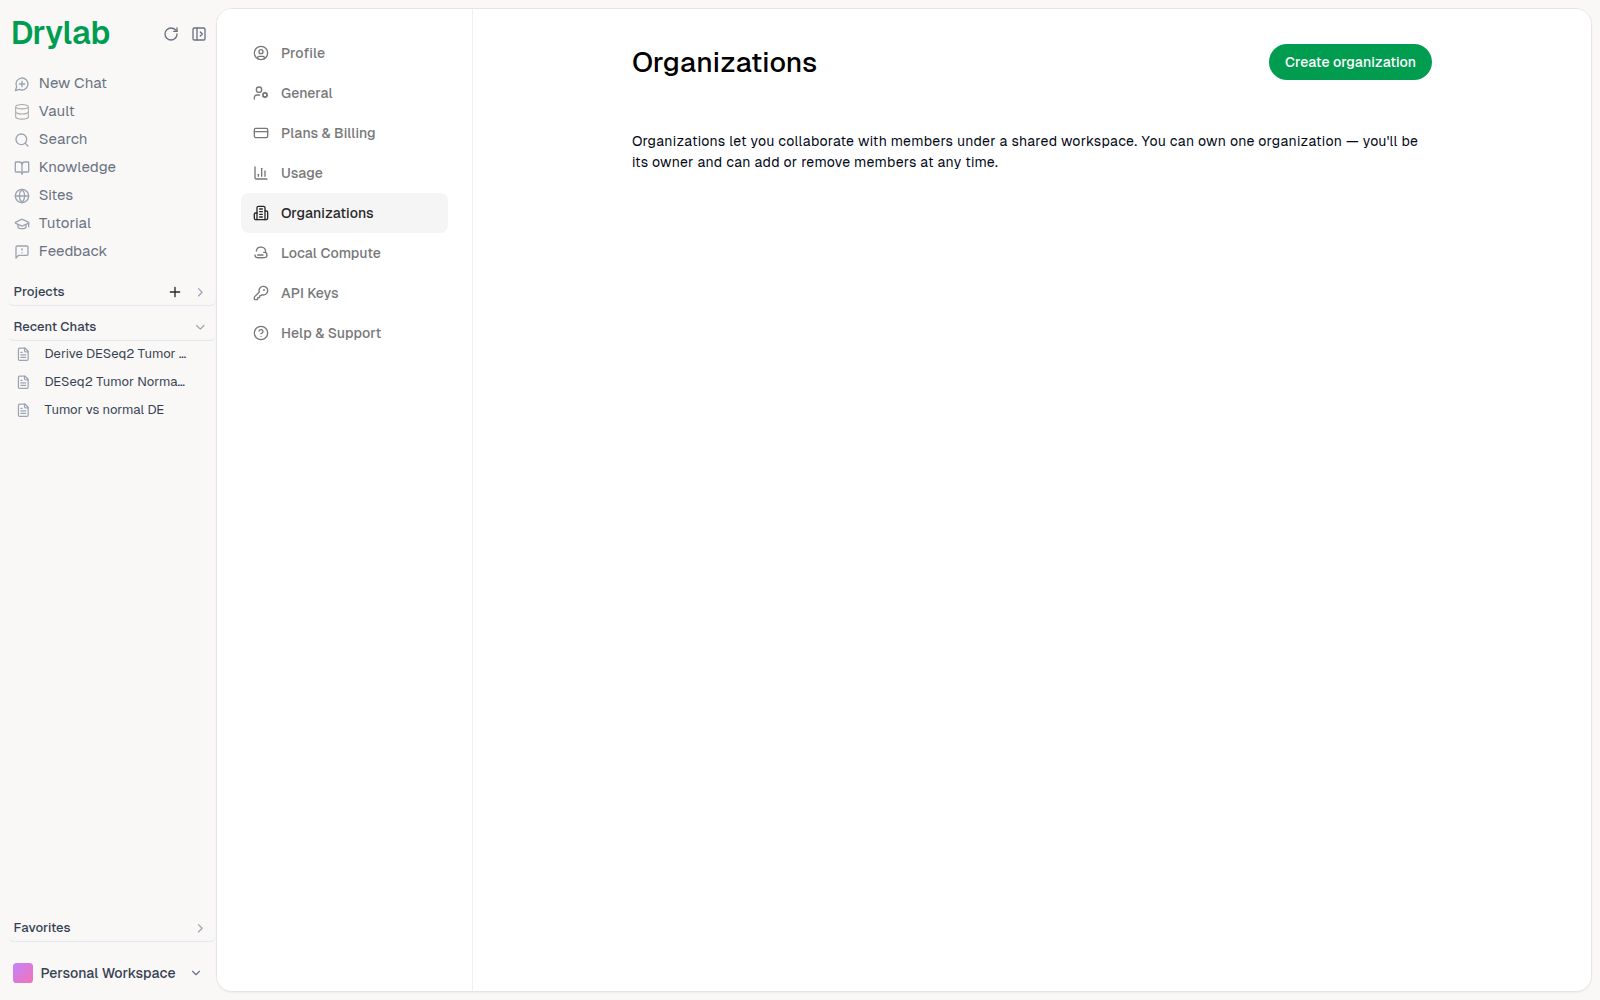Open the Profile settings tab
This screenshot has height=1000, width=1600.
pyautogui.click(x=344, y=53)
